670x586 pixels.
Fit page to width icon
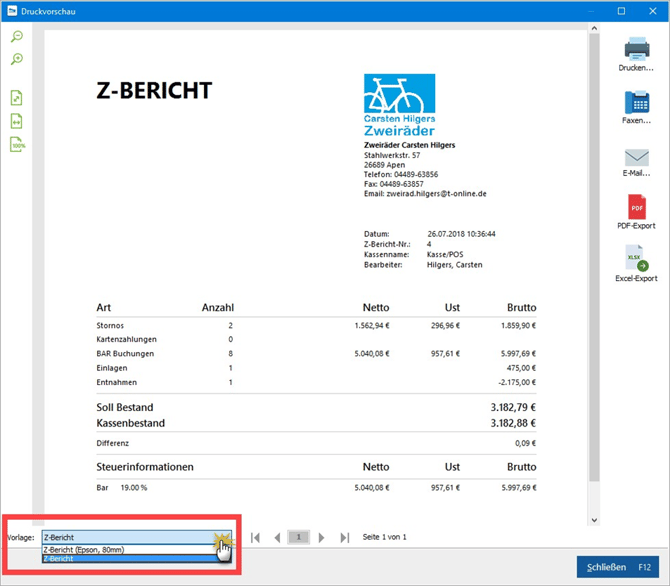click(17, 121)
